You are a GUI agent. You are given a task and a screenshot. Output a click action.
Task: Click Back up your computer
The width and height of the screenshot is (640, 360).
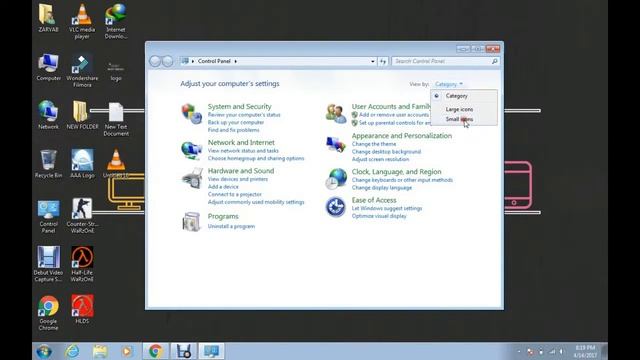[x=236, y=122]
